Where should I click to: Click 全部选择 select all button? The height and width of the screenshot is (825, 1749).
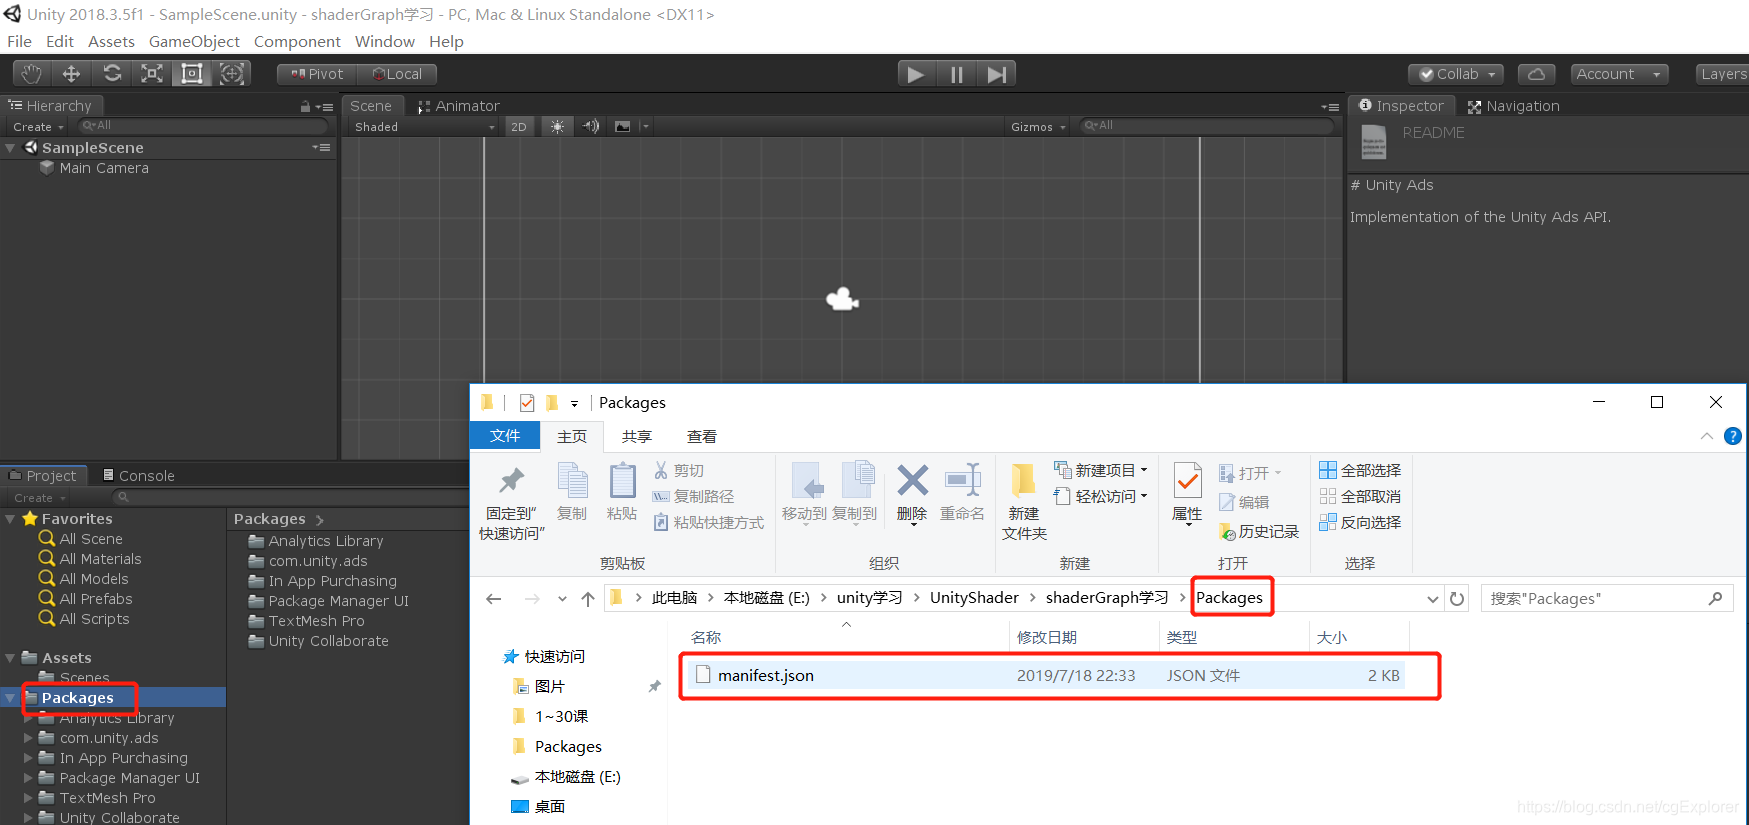1360,471
